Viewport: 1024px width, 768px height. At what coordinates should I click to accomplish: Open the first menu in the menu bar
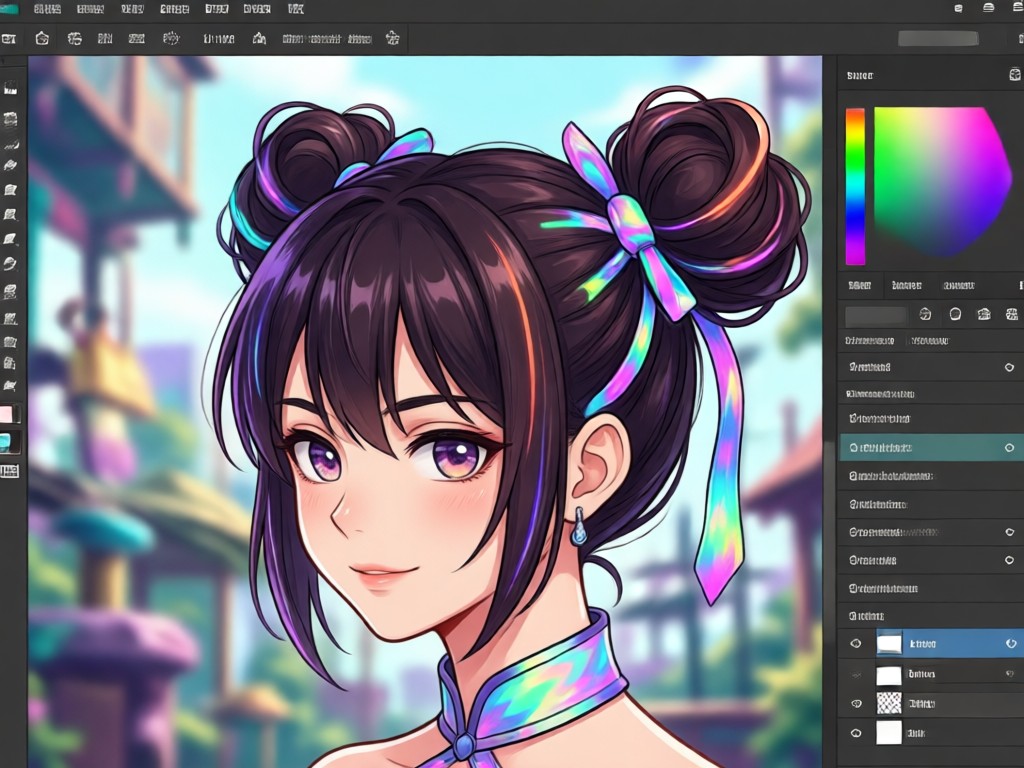[47, 9]
